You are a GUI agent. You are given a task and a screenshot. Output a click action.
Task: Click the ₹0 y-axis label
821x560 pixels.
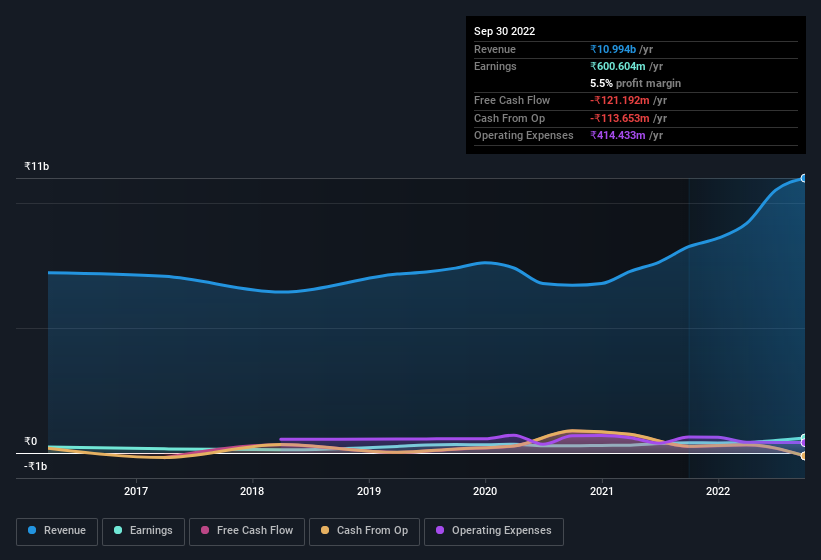[30, 441]
